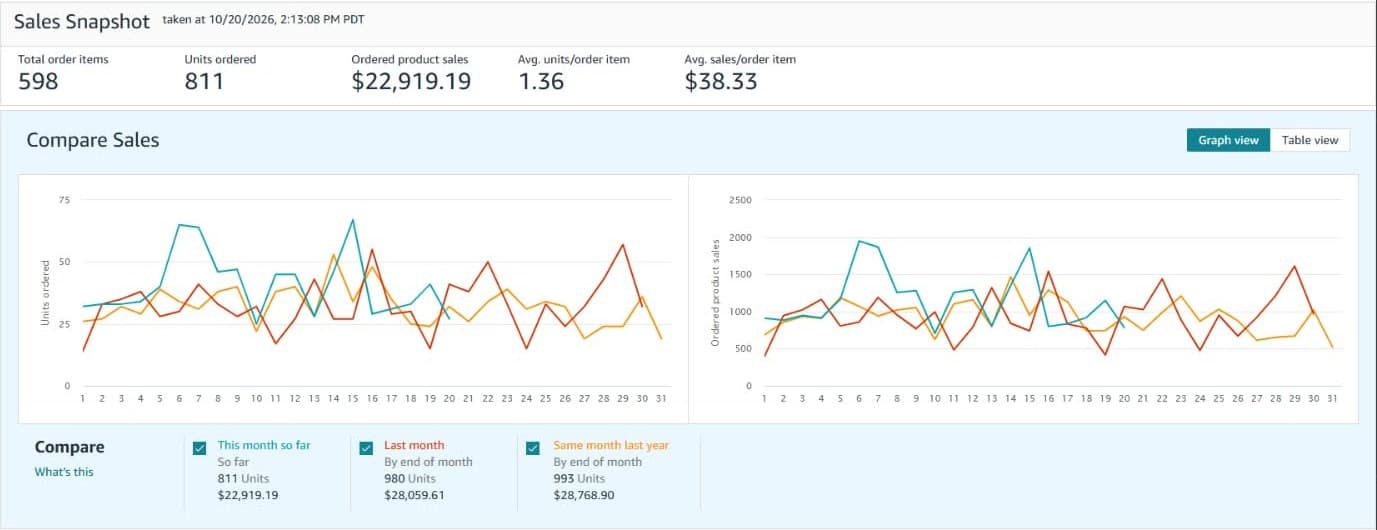Click the Sales Snapshot heading
This screenshot has height=530, width=1377.
point(82,21)
